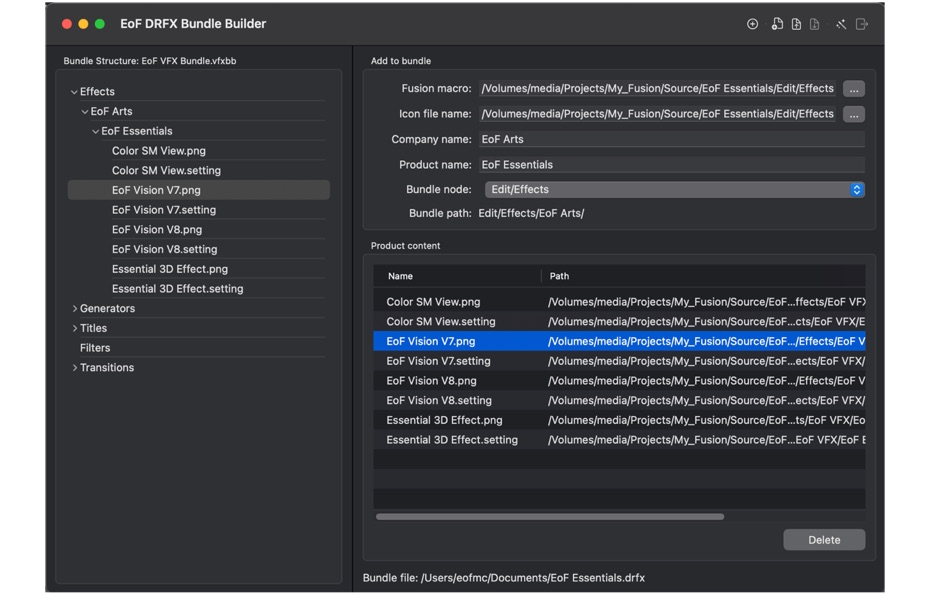Click the new document with plus toolbar icon
This screenshot has height=594, width=950.
click(777, 24)
